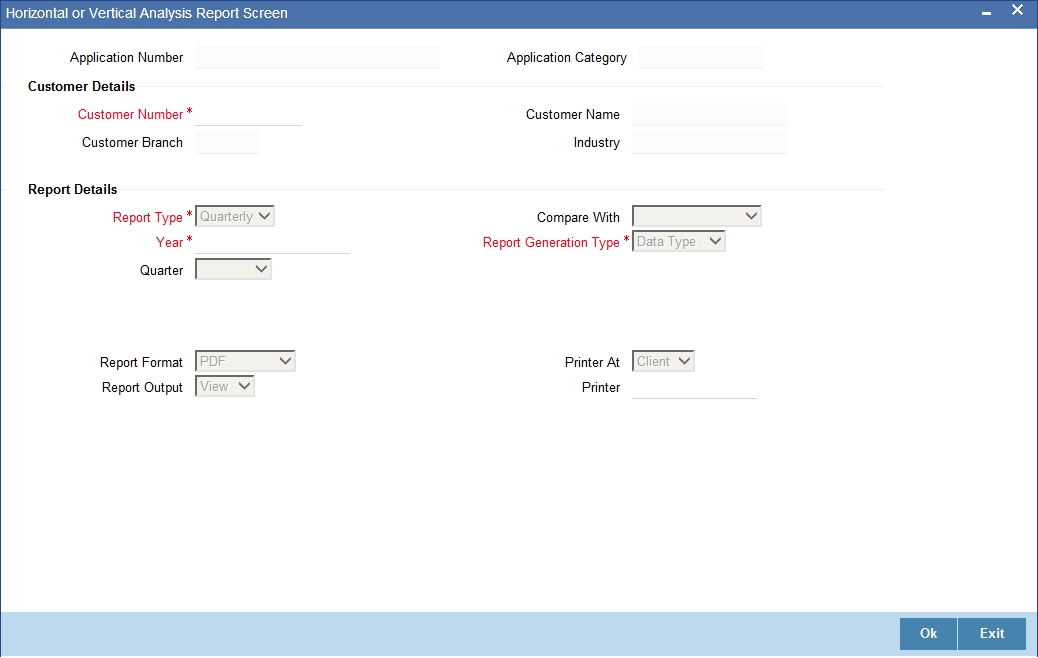This screenshot has width=1038, height=658.
Task: Click the Report Generation Type label
Action: pyautogui.click(x=551, y=242)
